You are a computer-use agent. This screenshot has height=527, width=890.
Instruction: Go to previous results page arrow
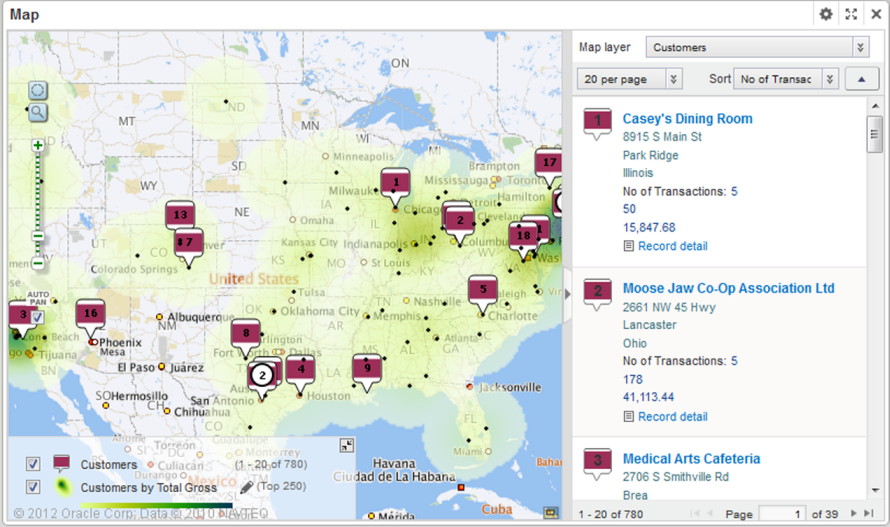(x=710, y=513)
